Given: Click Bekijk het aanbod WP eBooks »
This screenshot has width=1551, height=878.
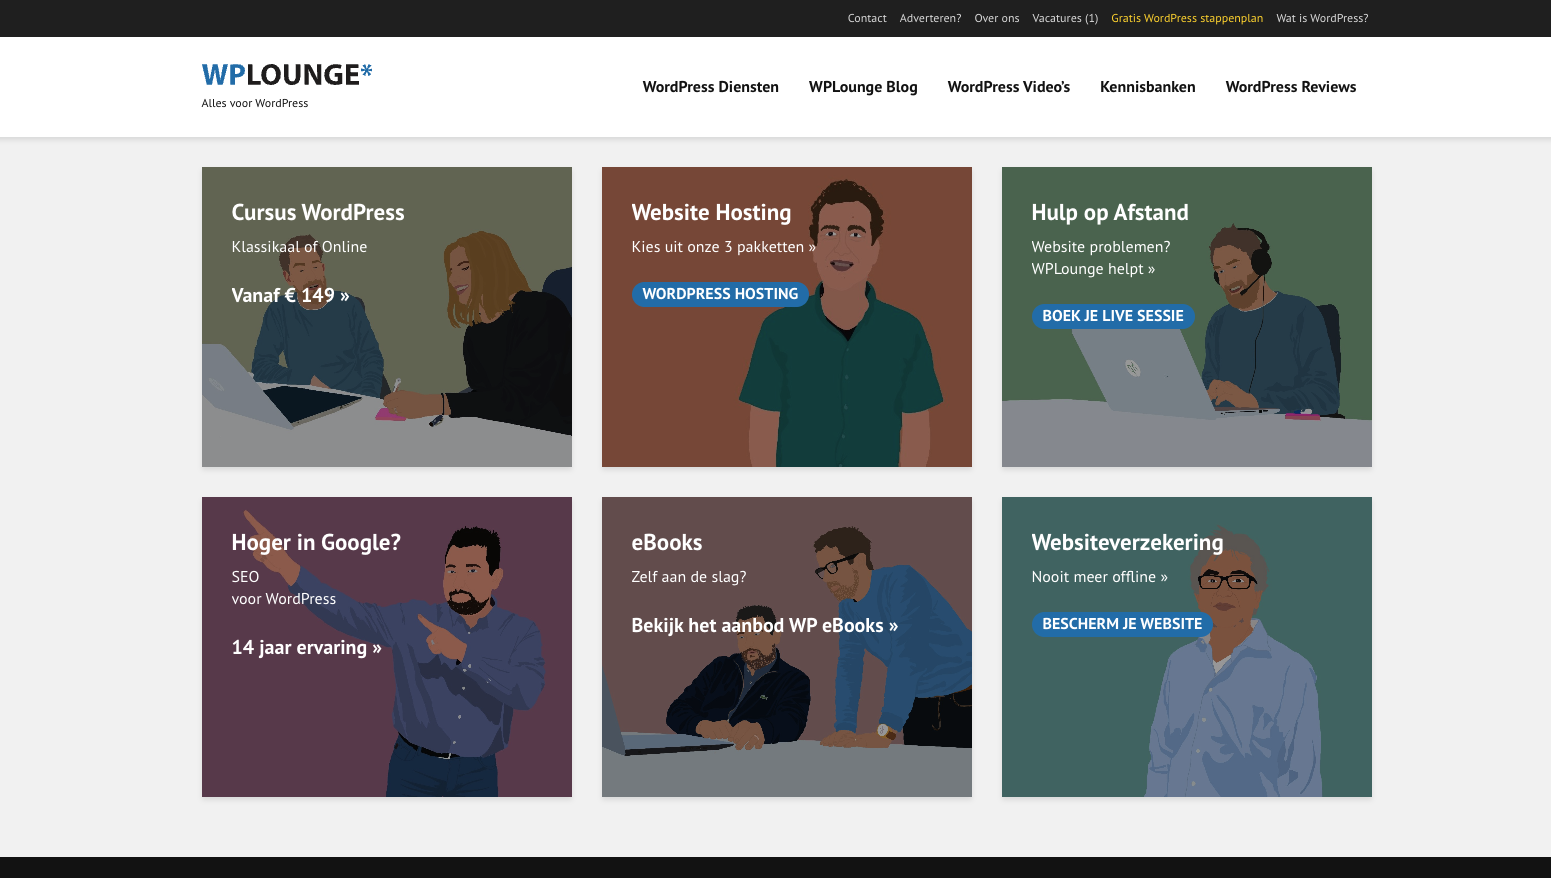Looking at the screenshot, I should (765, 625).
